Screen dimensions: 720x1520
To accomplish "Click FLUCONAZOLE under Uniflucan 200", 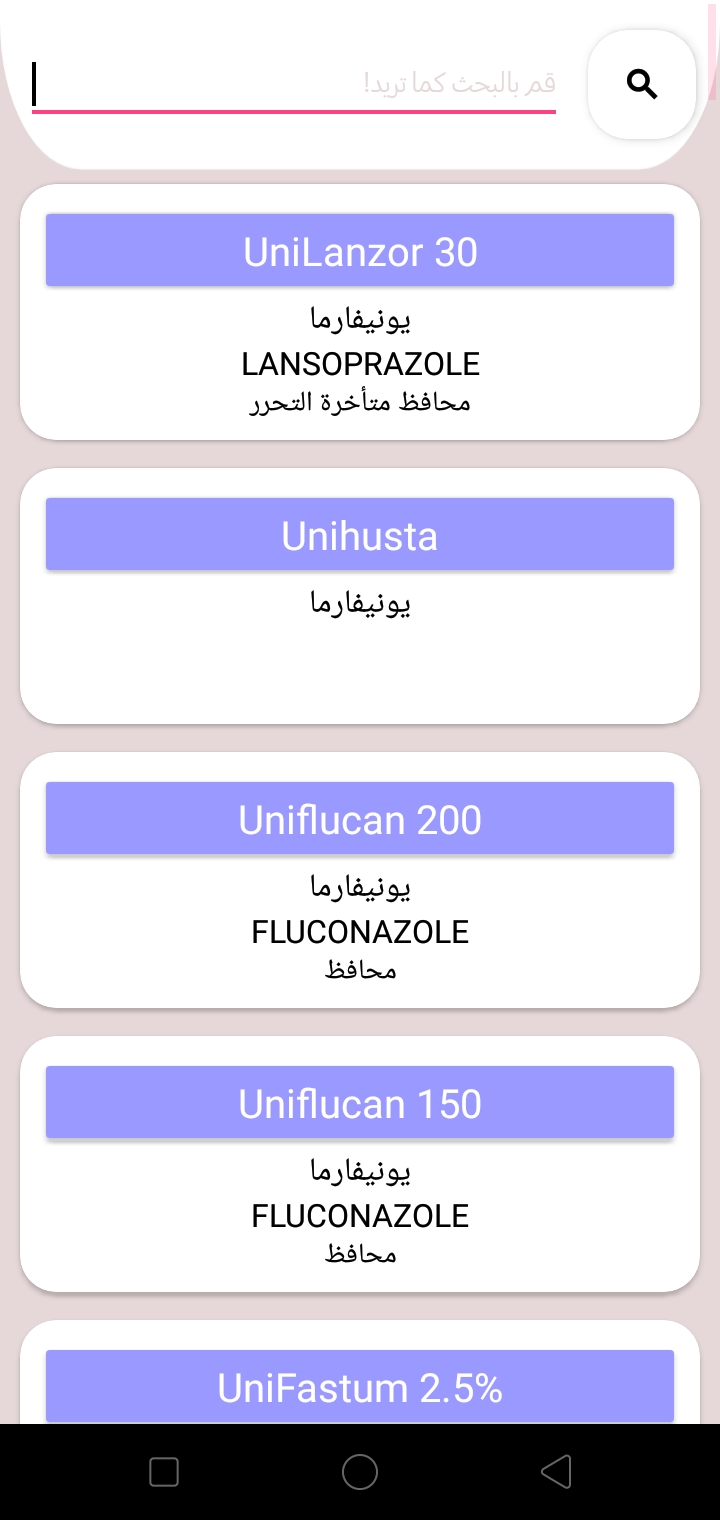I will point(360,932).
